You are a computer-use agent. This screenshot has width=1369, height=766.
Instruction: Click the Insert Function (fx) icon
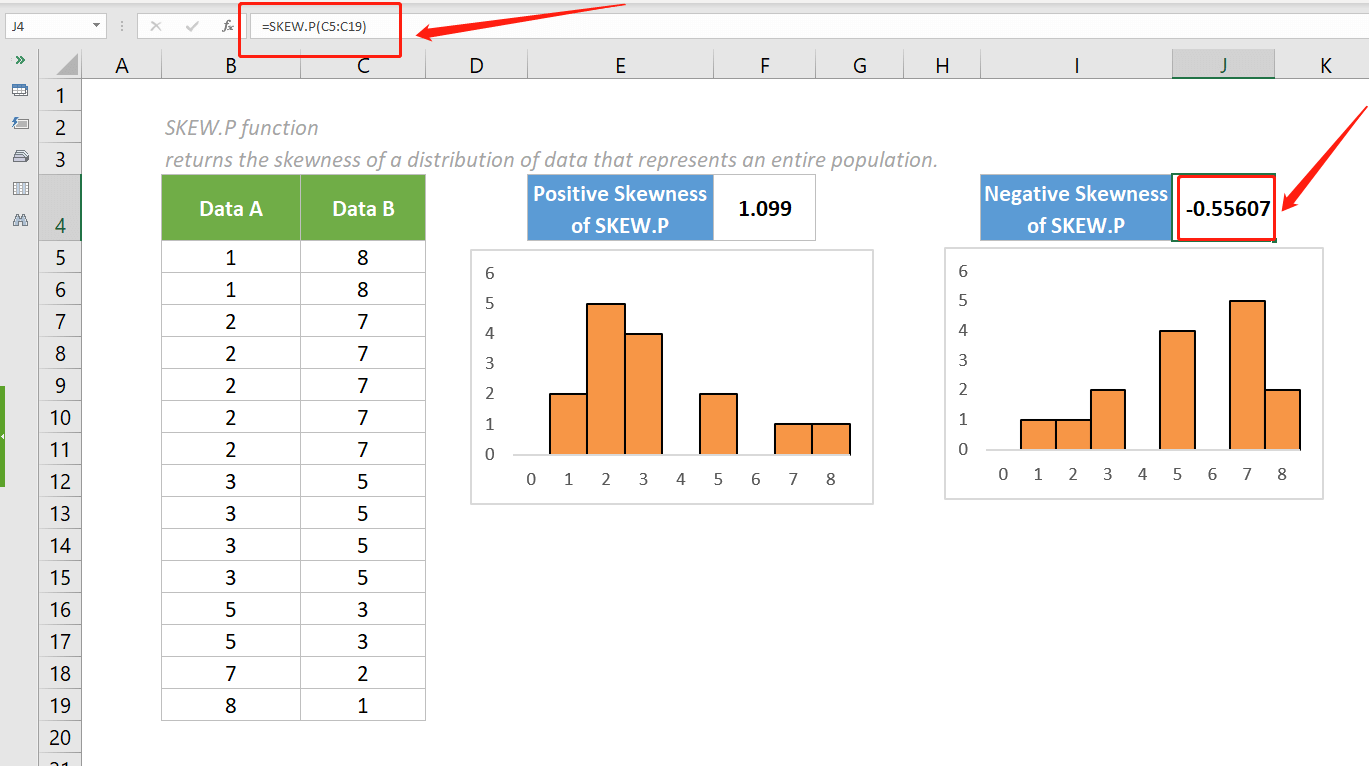(229, 26)
